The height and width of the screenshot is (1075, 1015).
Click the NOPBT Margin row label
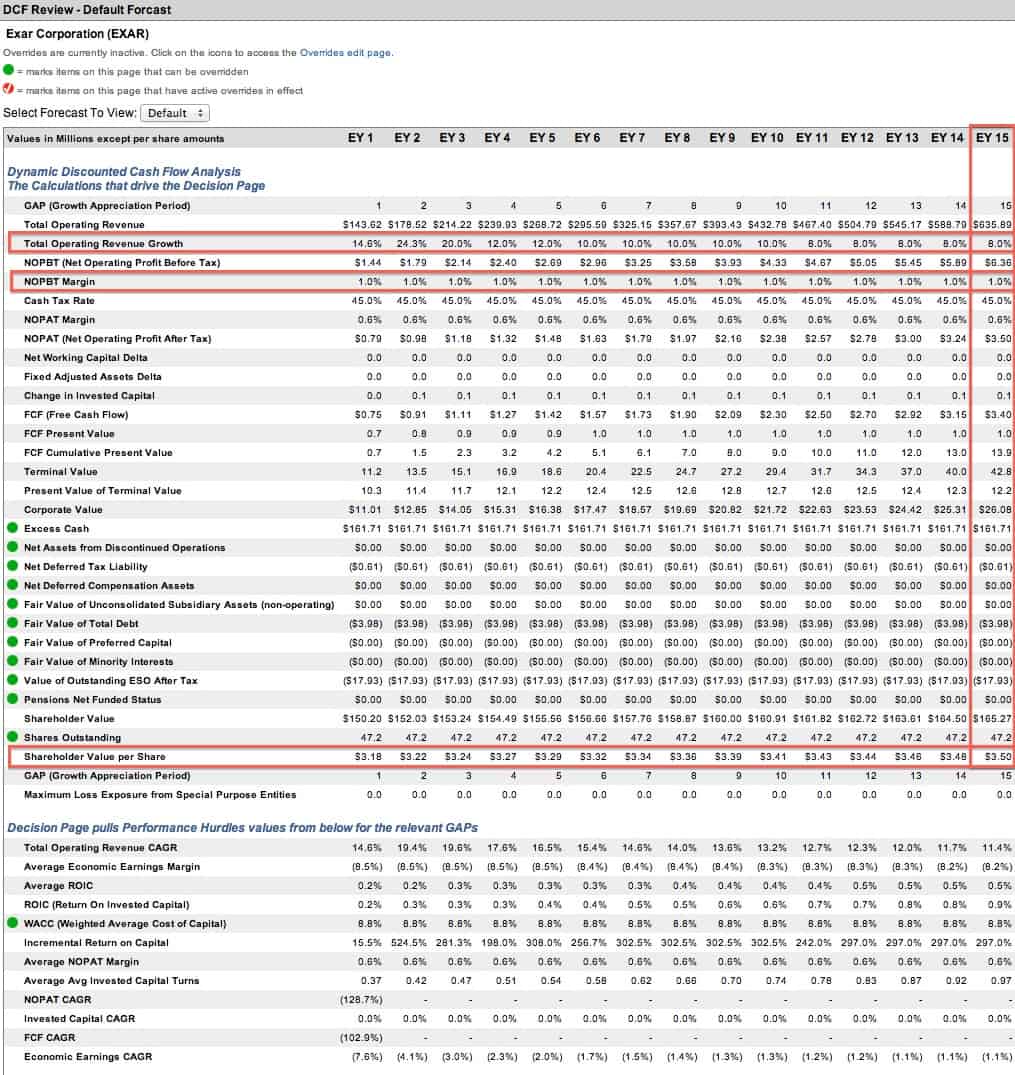point(60,282)
